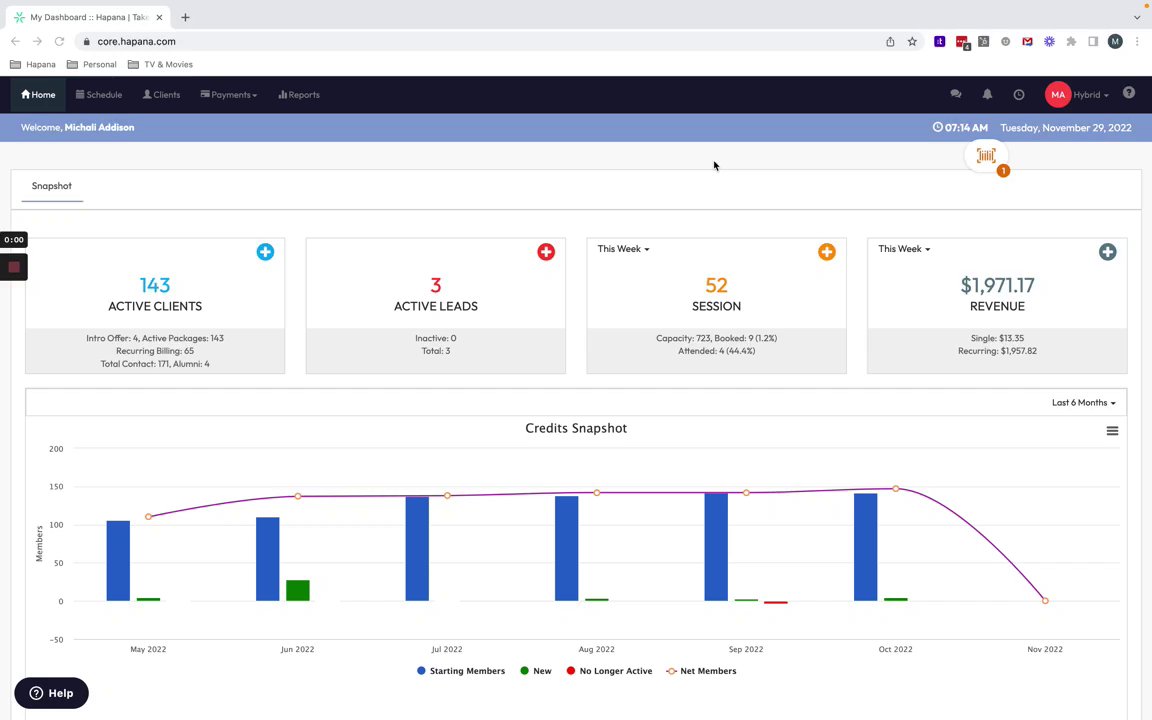Screen dimensions: 1152x720
Task: Click the red plus on Active Leads card
Action: (546, 252)
